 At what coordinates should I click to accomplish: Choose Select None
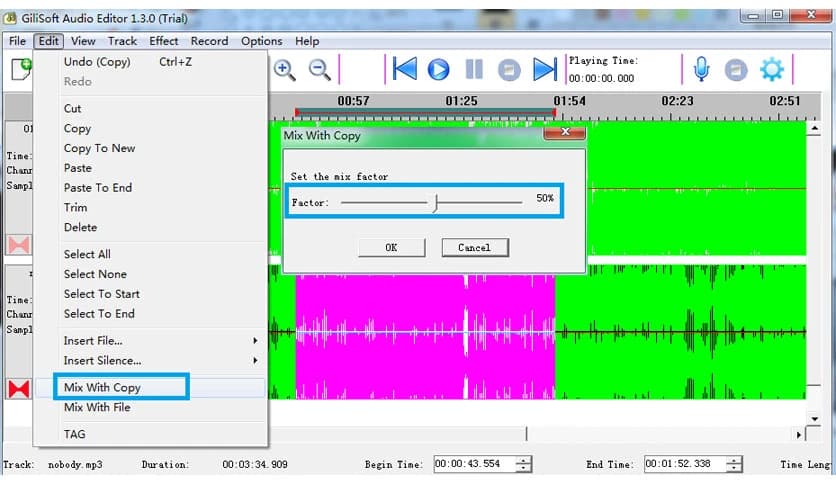(x=150, y=274)
